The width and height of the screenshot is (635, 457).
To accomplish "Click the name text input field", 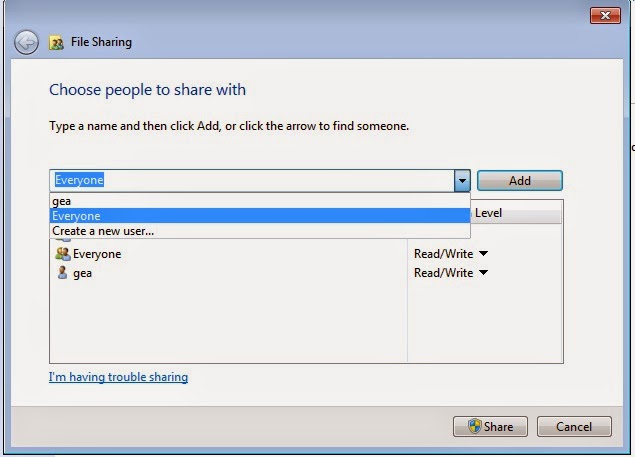I will pyautogui.click(x=250, y=181).
